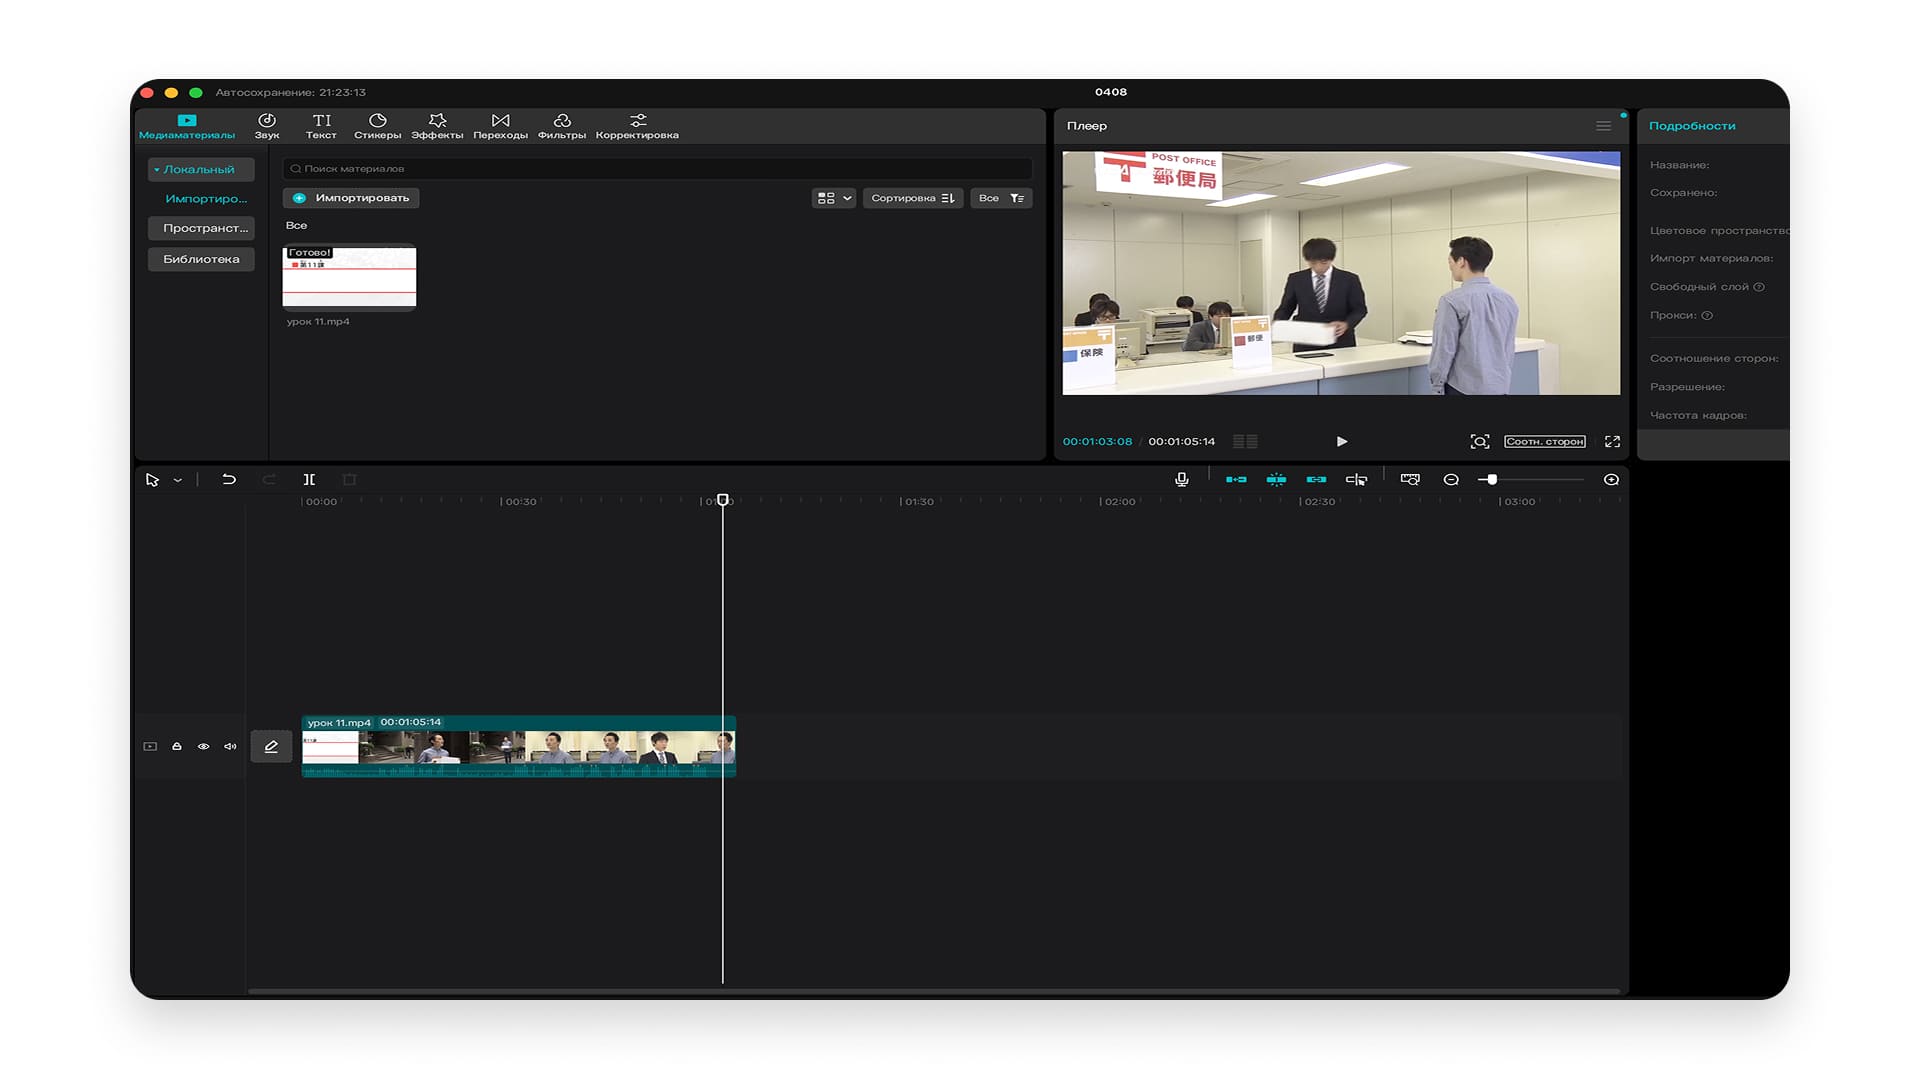The width and height of the screenshot is (1920, 1080).
Task: Enter fullscreen preview in the player
Action: (x=1612, y=441)
